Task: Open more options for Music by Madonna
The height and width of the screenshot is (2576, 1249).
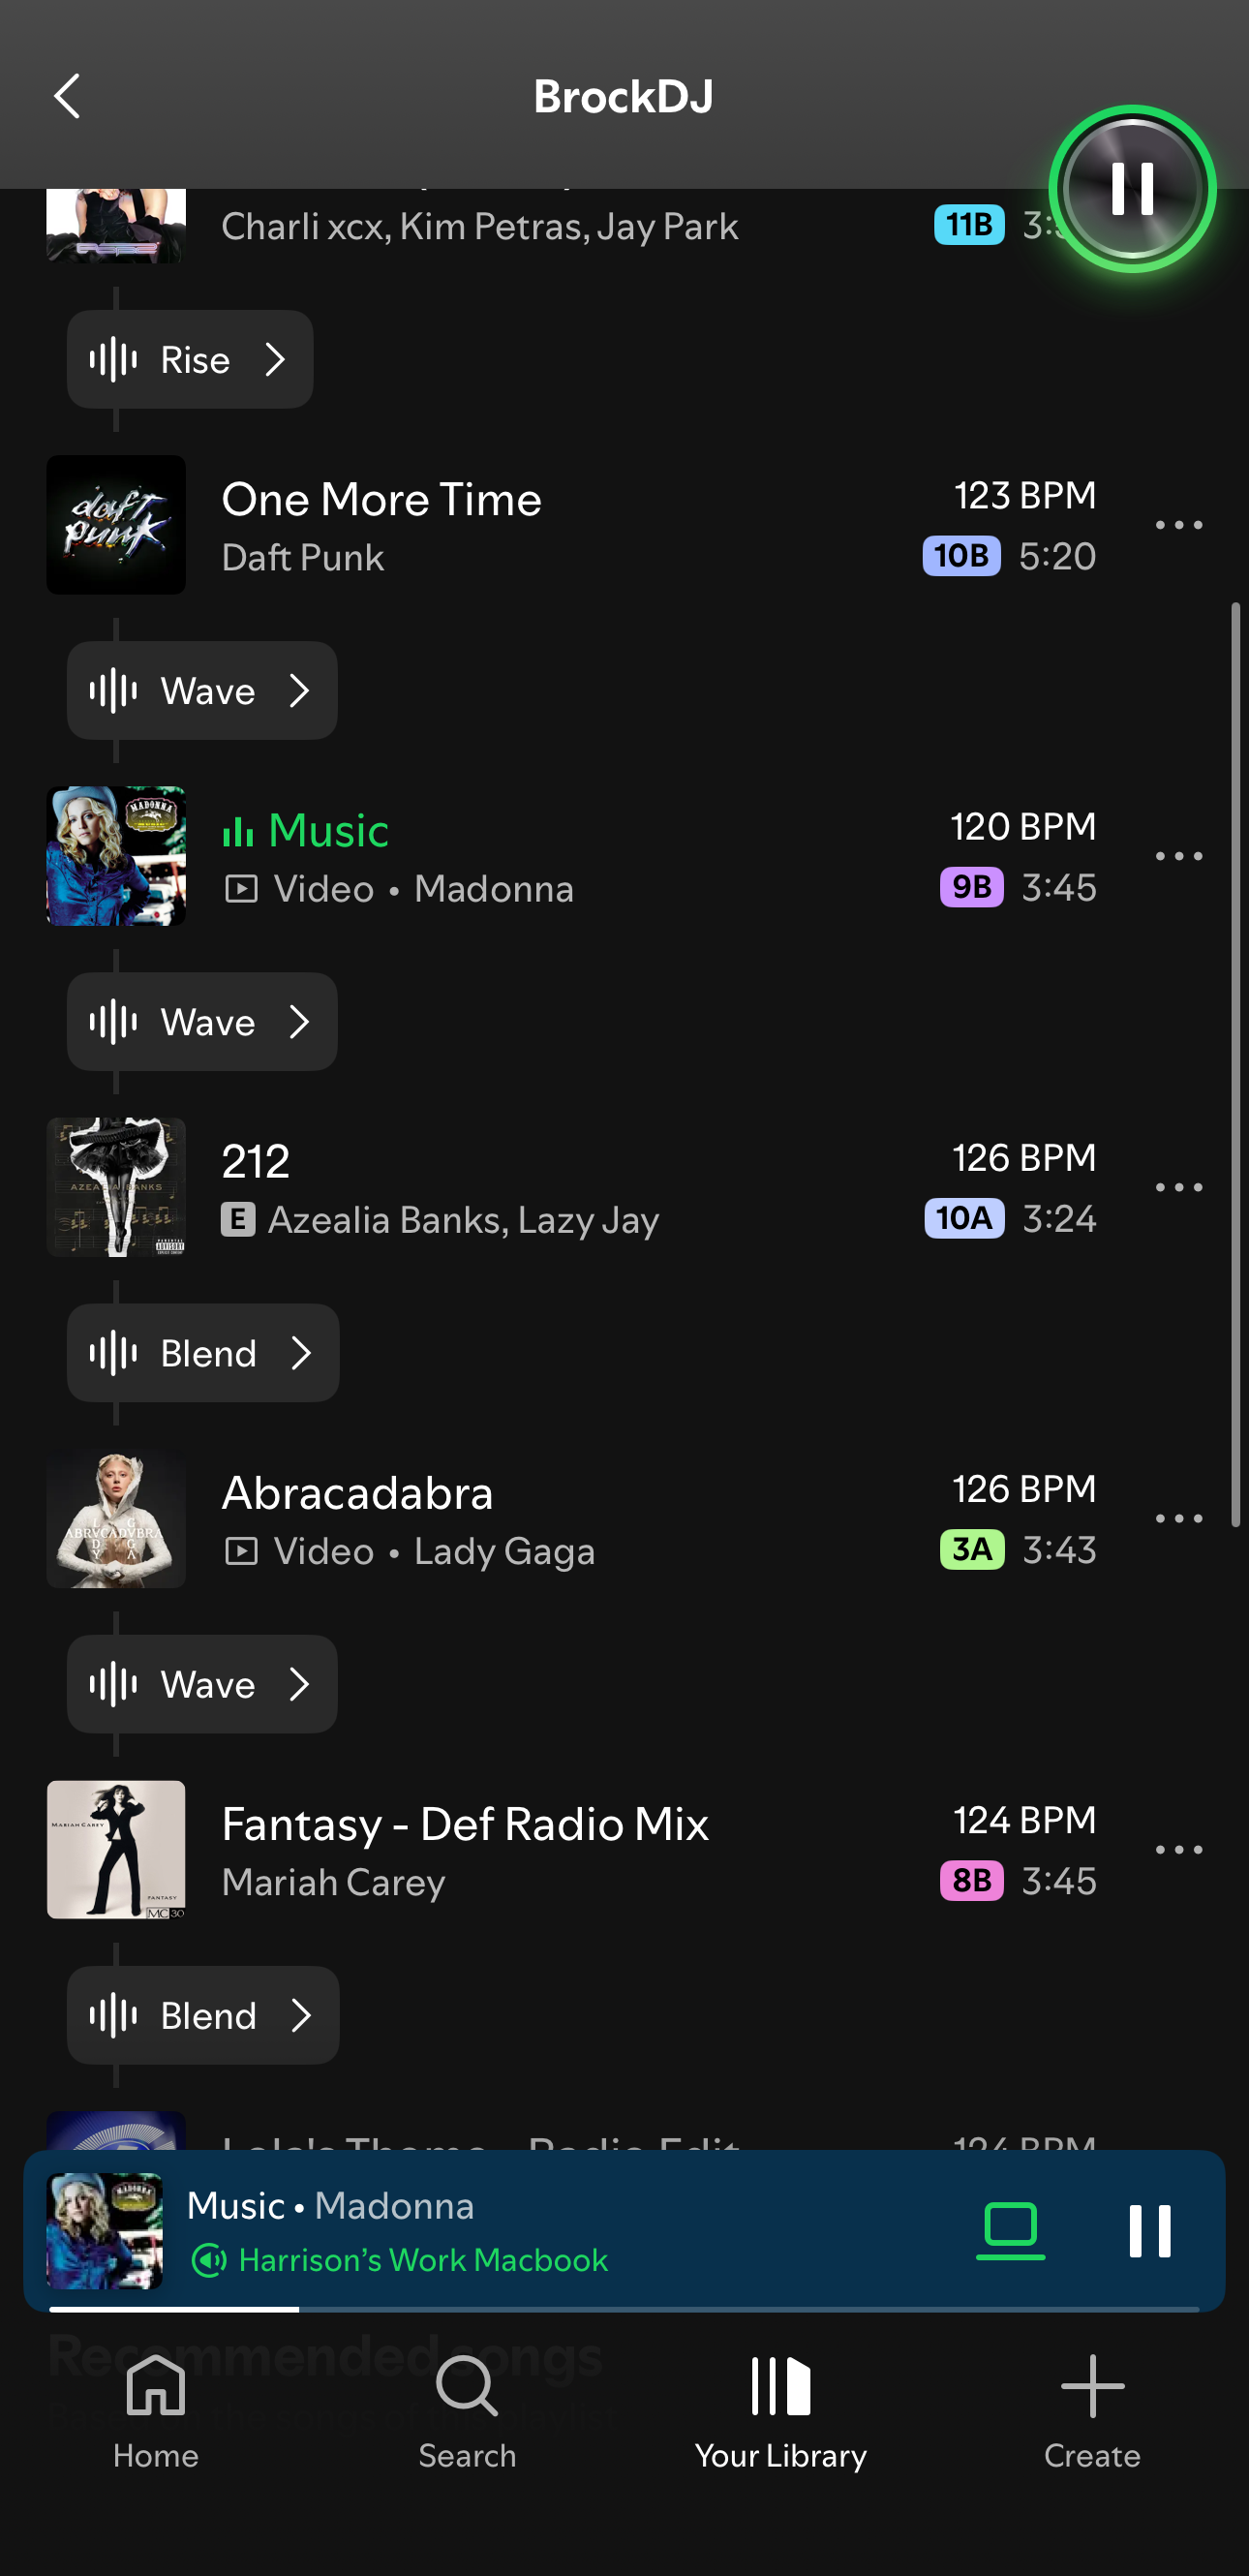Action: [x=1178, y=856]
